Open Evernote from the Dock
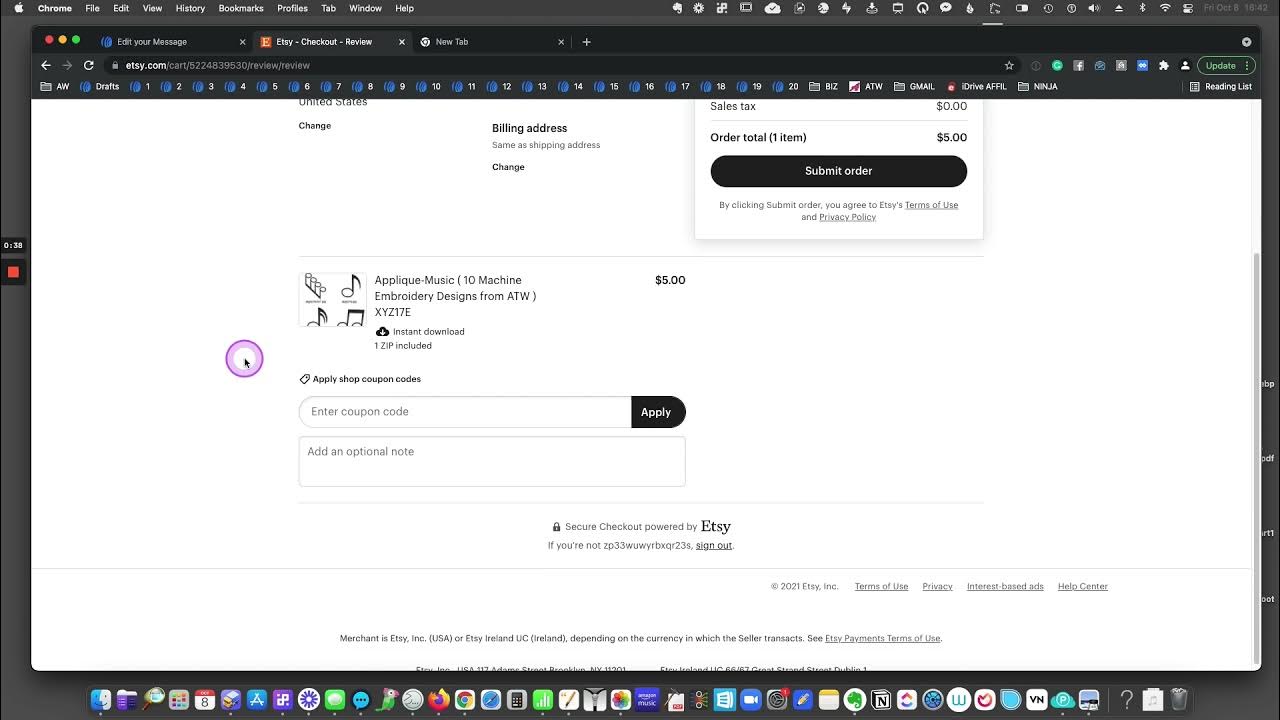The image size is (1280, 720). [x=855, y=700]
